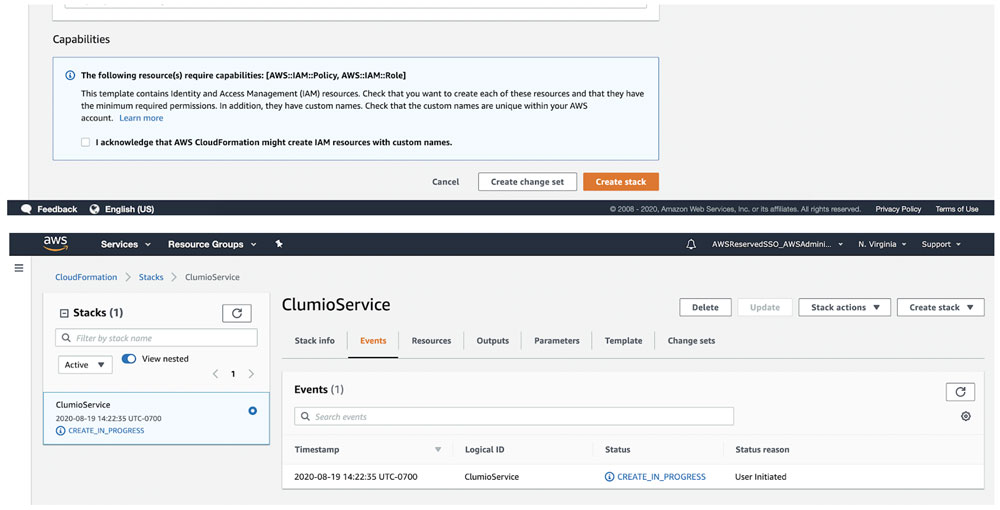Viewport: 1000px width, 510px height.
Task: Open events table settings gear
Action: [966, 416]
